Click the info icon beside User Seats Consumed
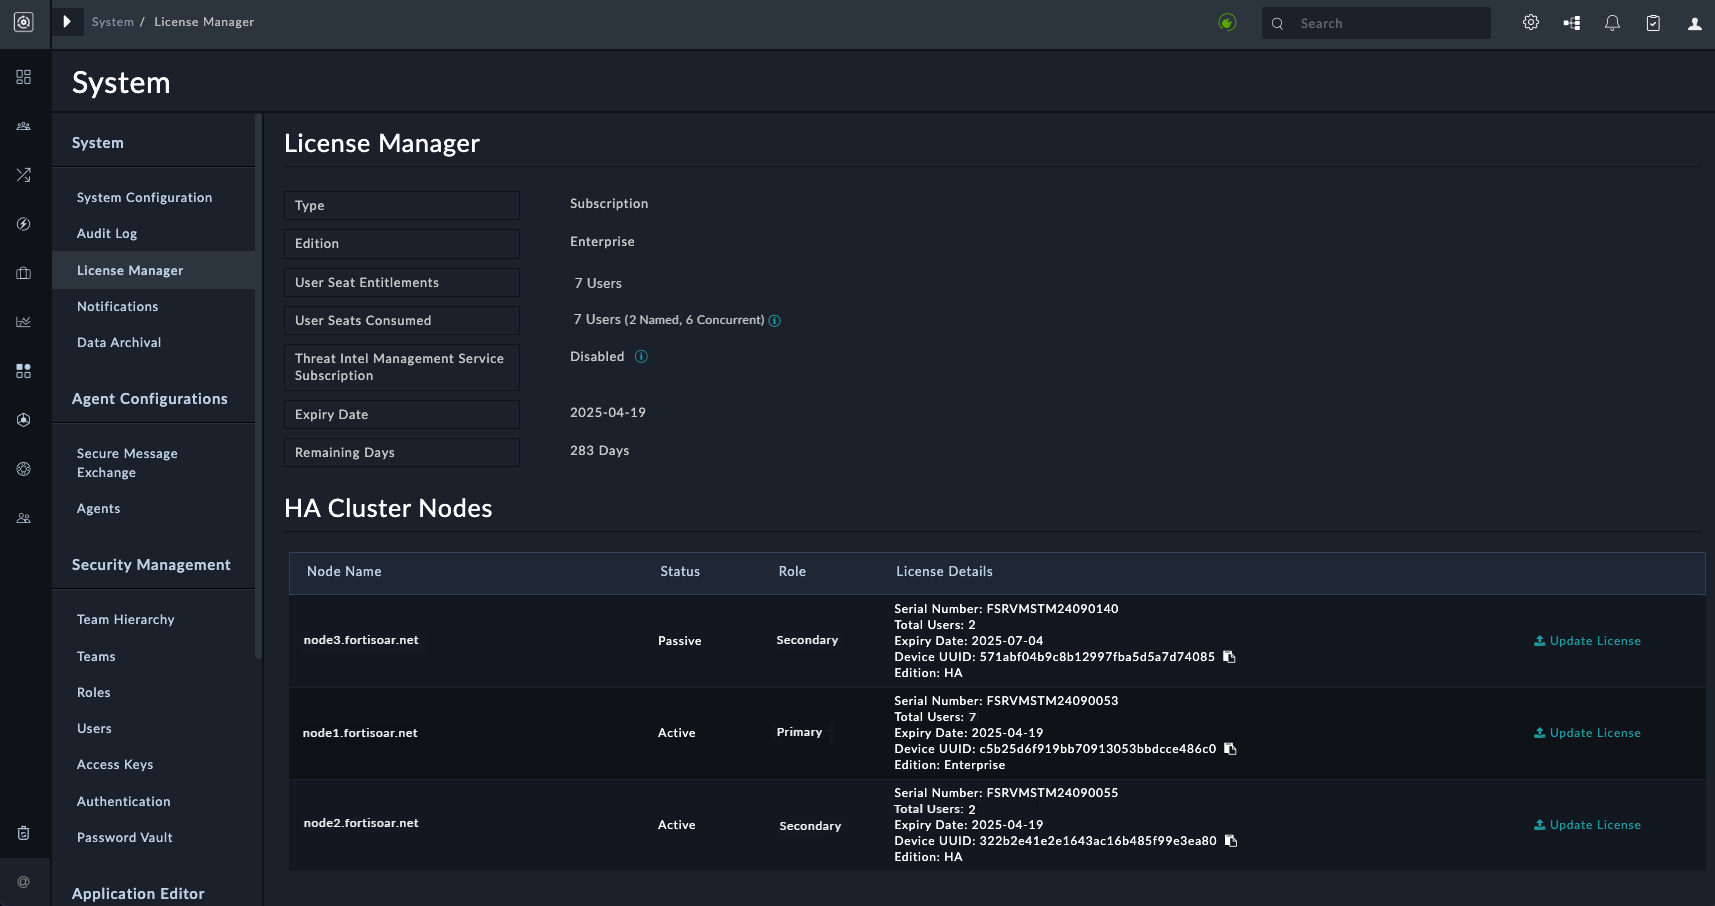This screenshot has width=1715, height=906. point(775,320)
